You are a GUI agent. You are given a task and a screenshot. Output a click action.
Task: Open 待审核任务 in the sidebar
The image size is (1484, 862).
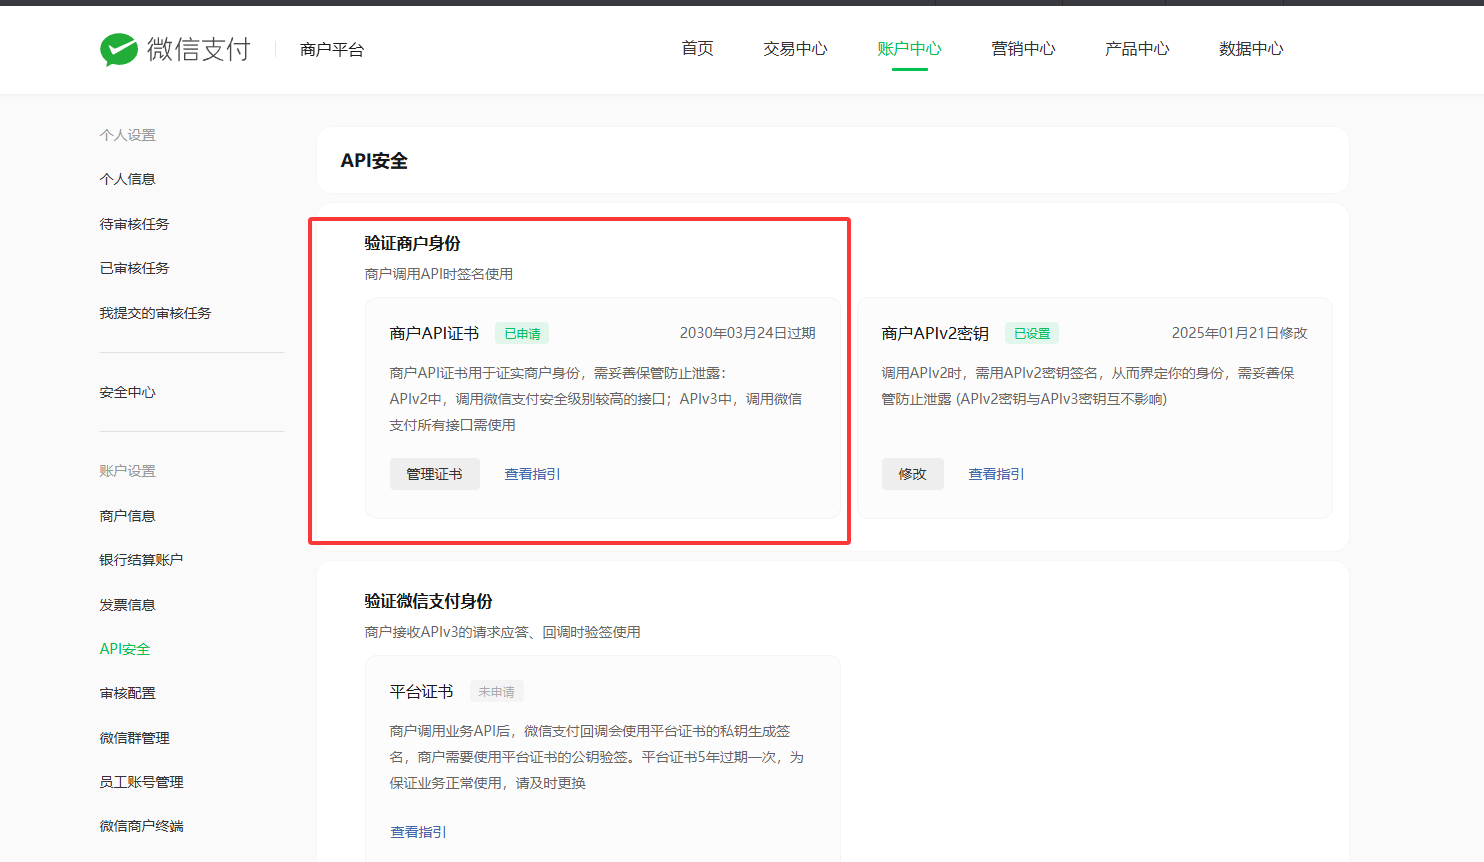point(134,224)
